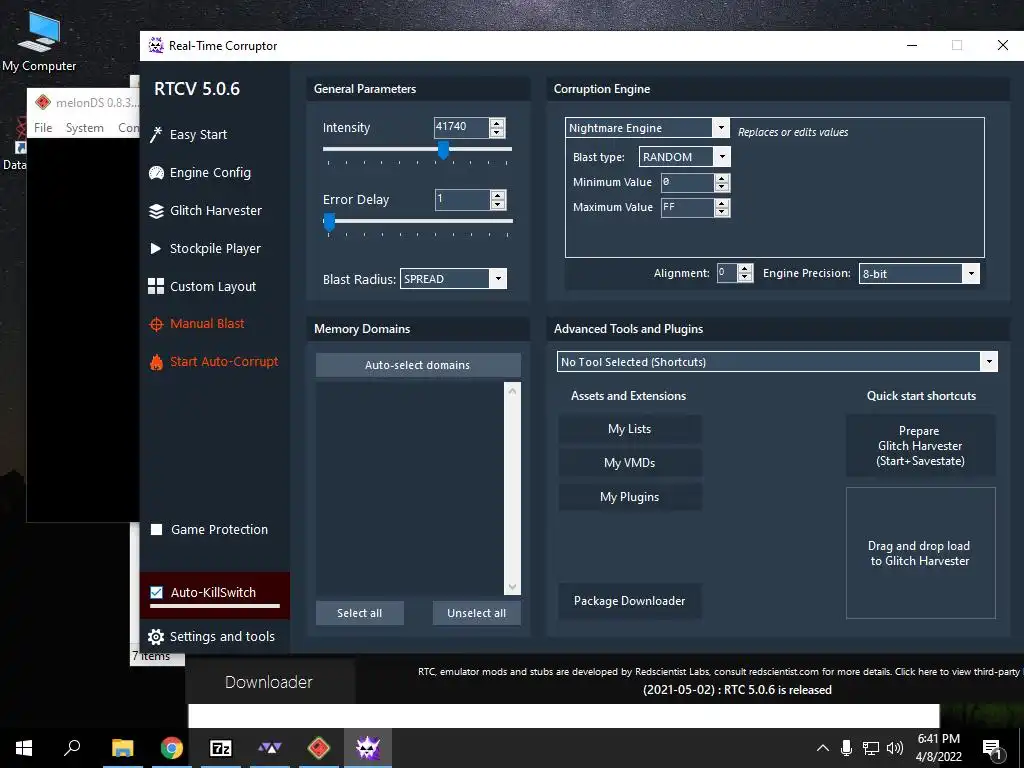This screenshot has width=1024, height=768.
Task: Click the Manual Blast crosshair icon
Action: [x=156, y=324]
